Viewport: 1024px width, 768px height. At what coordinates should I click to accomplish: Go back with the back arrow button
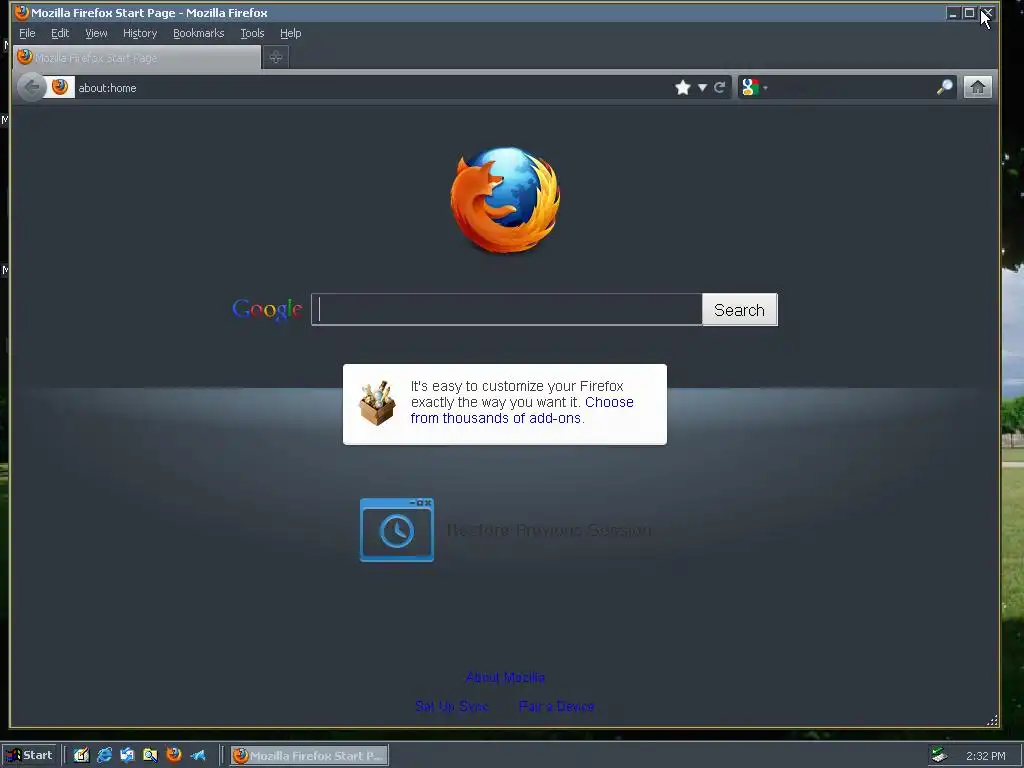31,88
